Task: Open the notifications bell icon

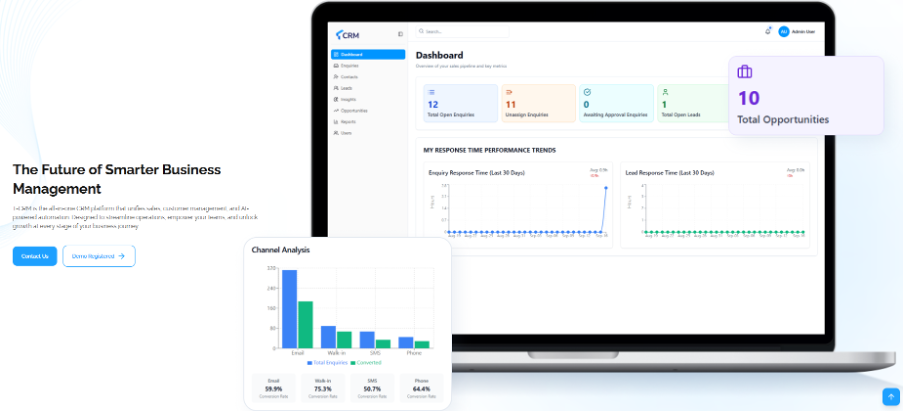Action: pyautogui.click(x=768, y=31)
